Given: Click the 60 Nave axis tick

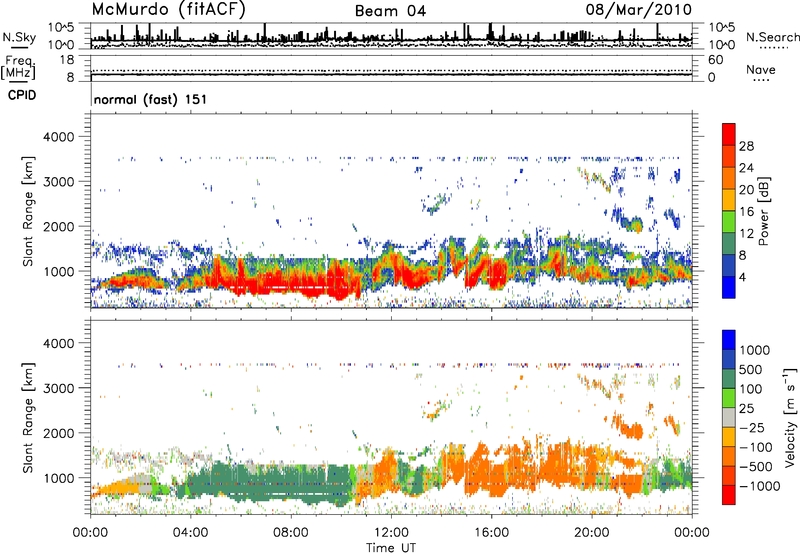Looking at the screenshot, I should (715, 60).
